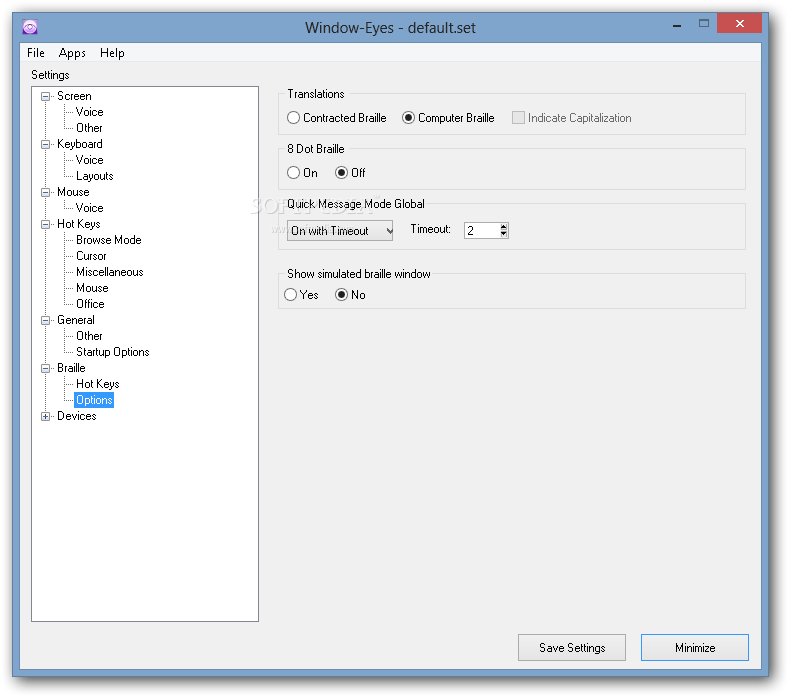This screenshot has width=789, height=697.
Task: Select the top-level Mouse tree item
Action: point(73,192)
